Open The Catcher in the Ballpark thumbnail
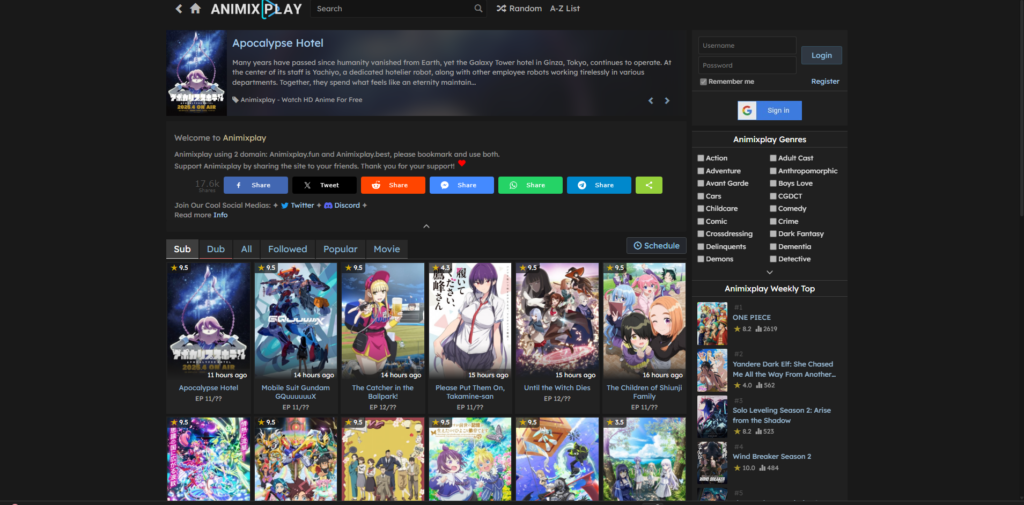This screenshot has width=1024, height=505. tap(383, 321)
